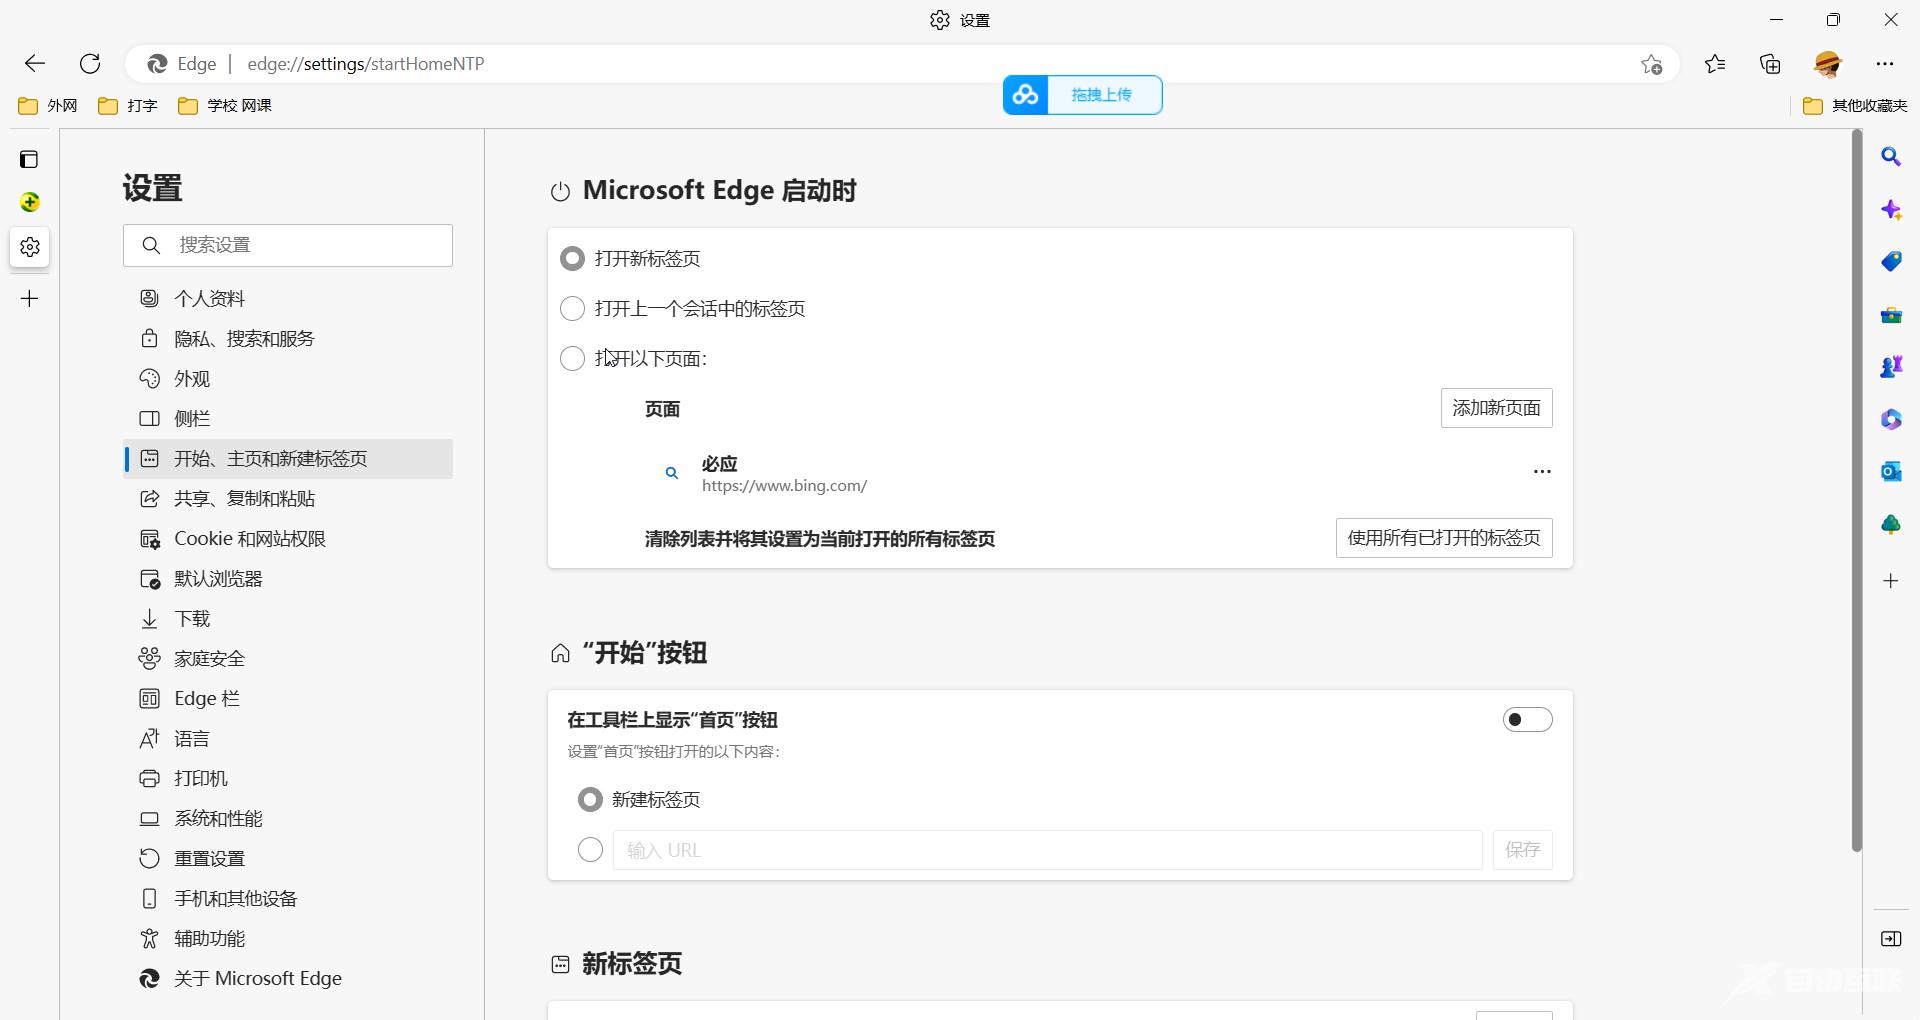
Task: Select 打开新标签页 radio option
Action: point(572,259)
